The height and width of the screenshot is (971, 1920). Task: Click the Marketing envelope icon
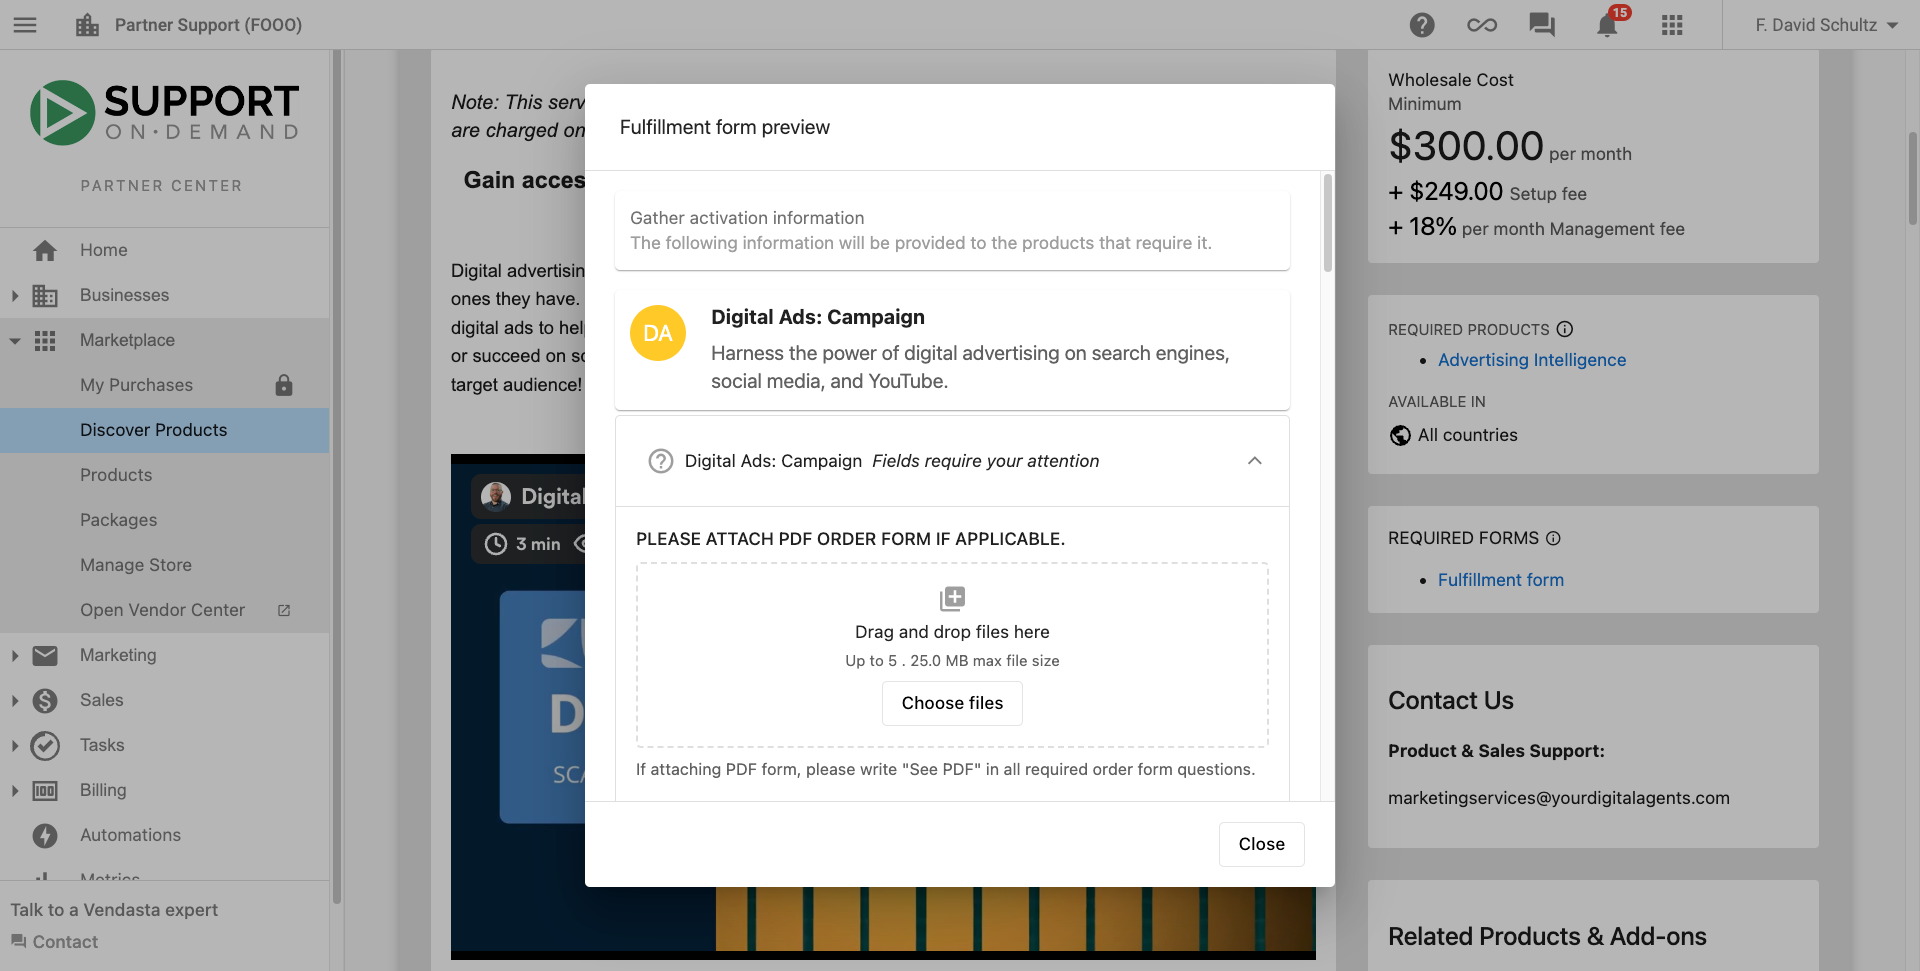coord(45,655)
